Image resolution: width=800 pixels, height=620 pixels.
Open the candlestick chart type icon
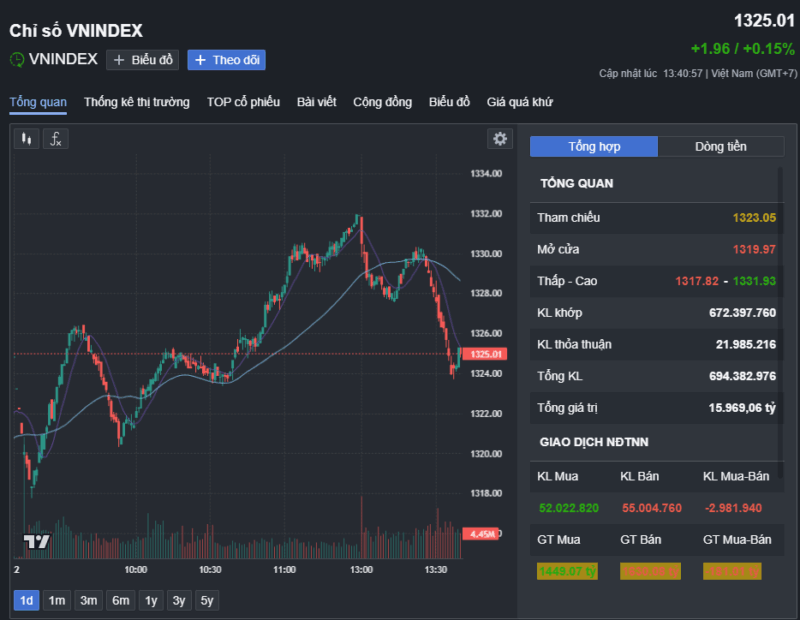[x=27, y=139]
